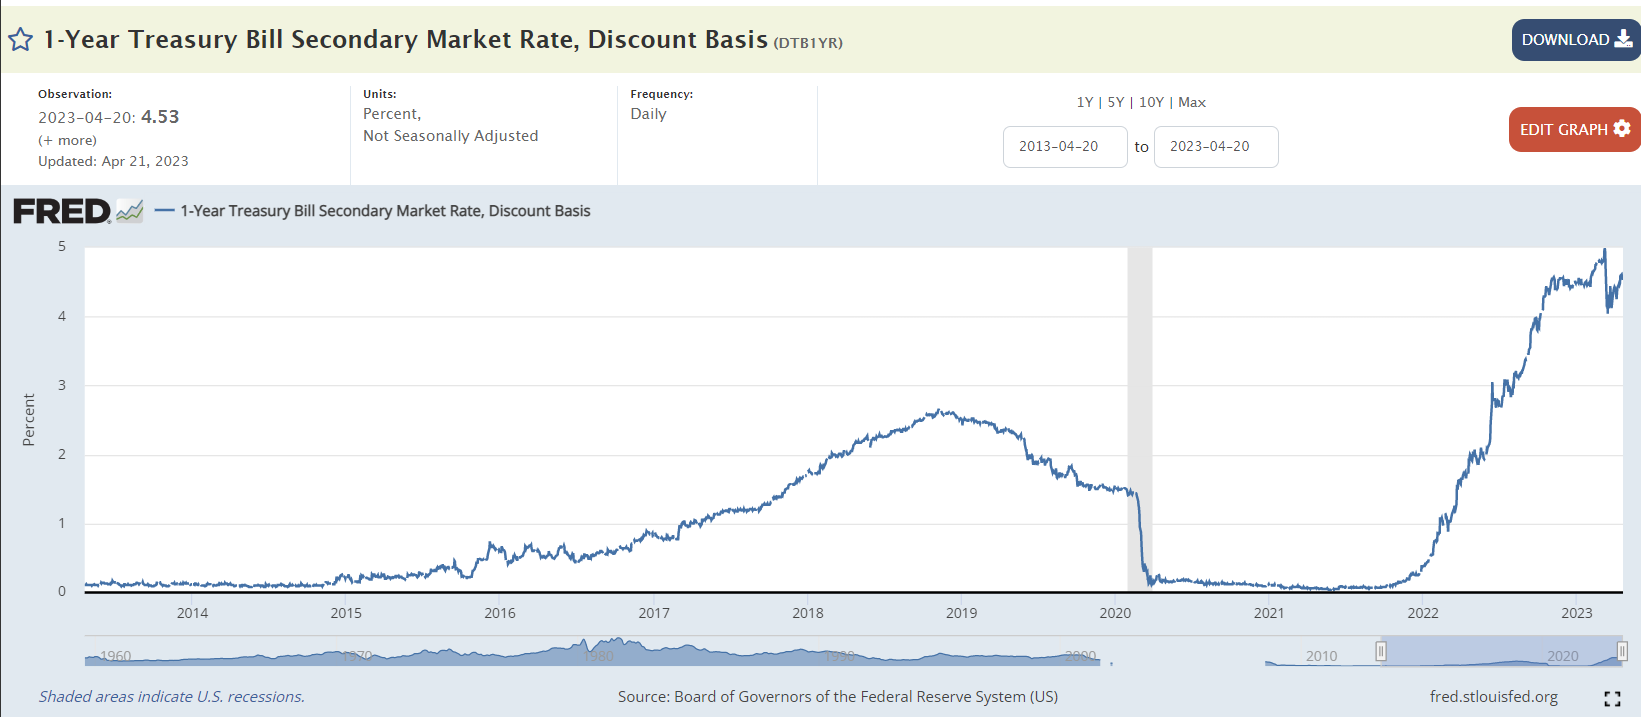Click the end date field 2023-04-20
The height and width of the screenshot is (717, 1641).
(1215, 147)
